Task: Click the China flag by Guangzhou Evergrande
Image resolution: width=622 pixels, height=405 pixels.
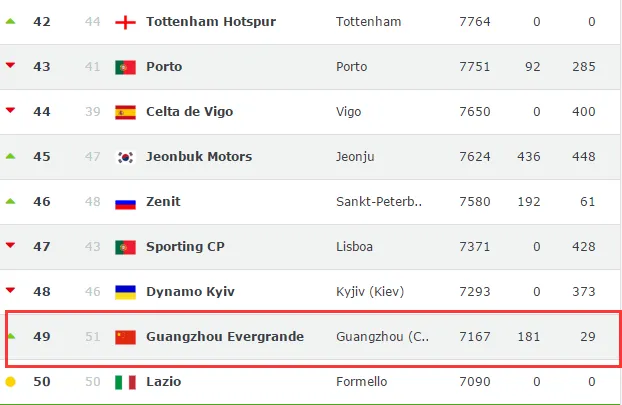Action: 125,337
